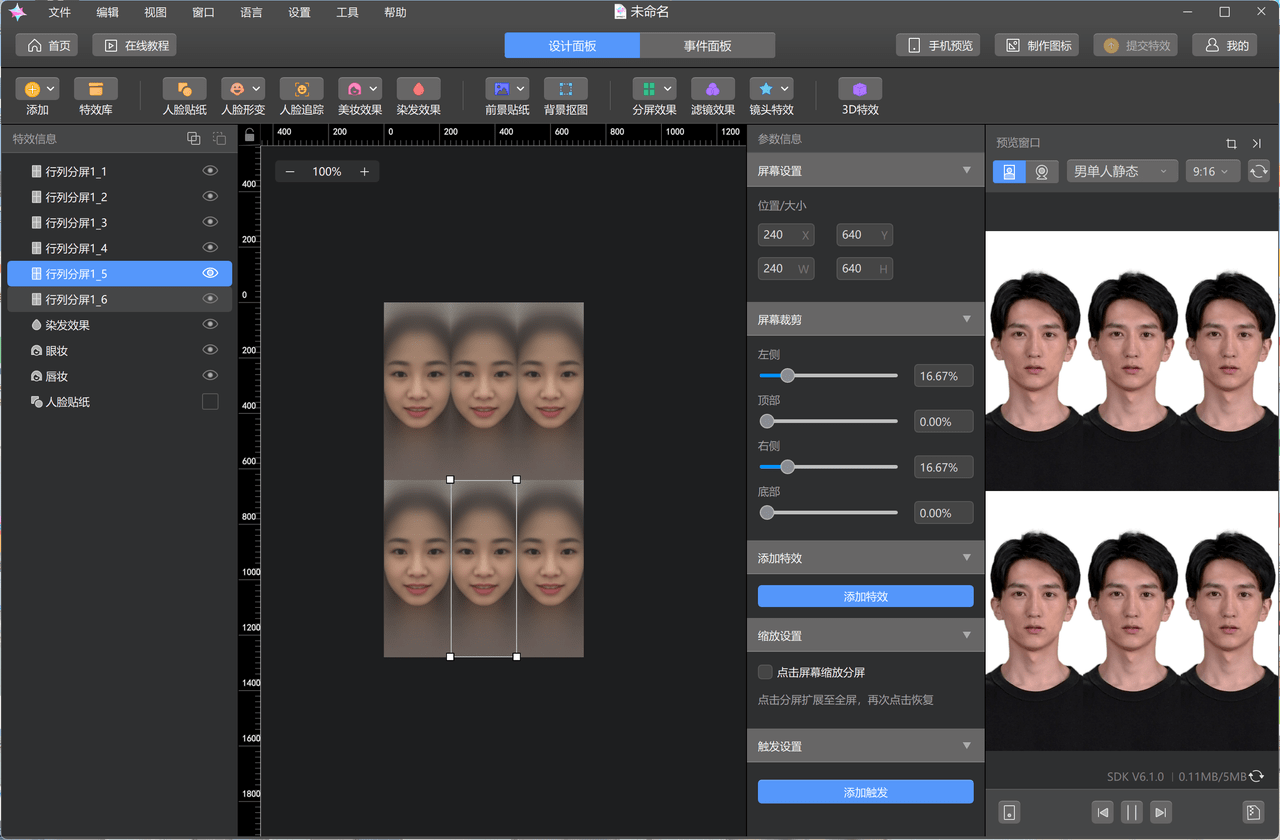
Task: Click the 添加特效 button
Action: pyautogui.click(x=865, y=597)
